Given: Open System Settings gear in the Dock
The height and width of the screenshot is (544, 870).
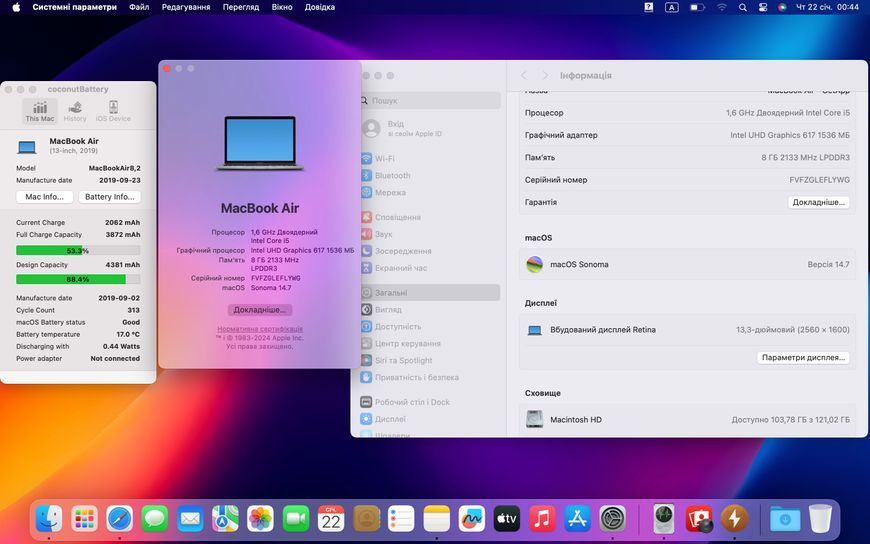Looking at the screenshot, I should [x=613, y=519].
